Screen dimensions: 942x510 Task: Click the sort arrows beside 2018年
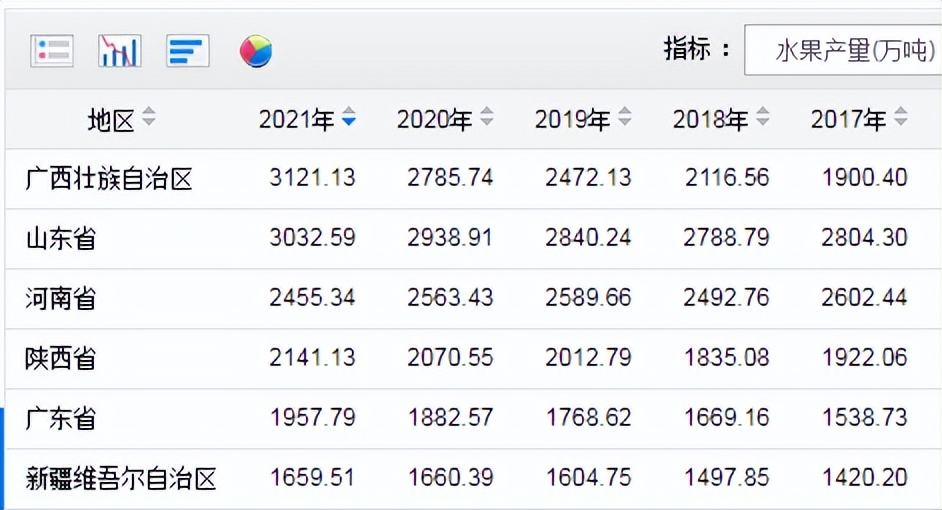(x=762, y=118)
